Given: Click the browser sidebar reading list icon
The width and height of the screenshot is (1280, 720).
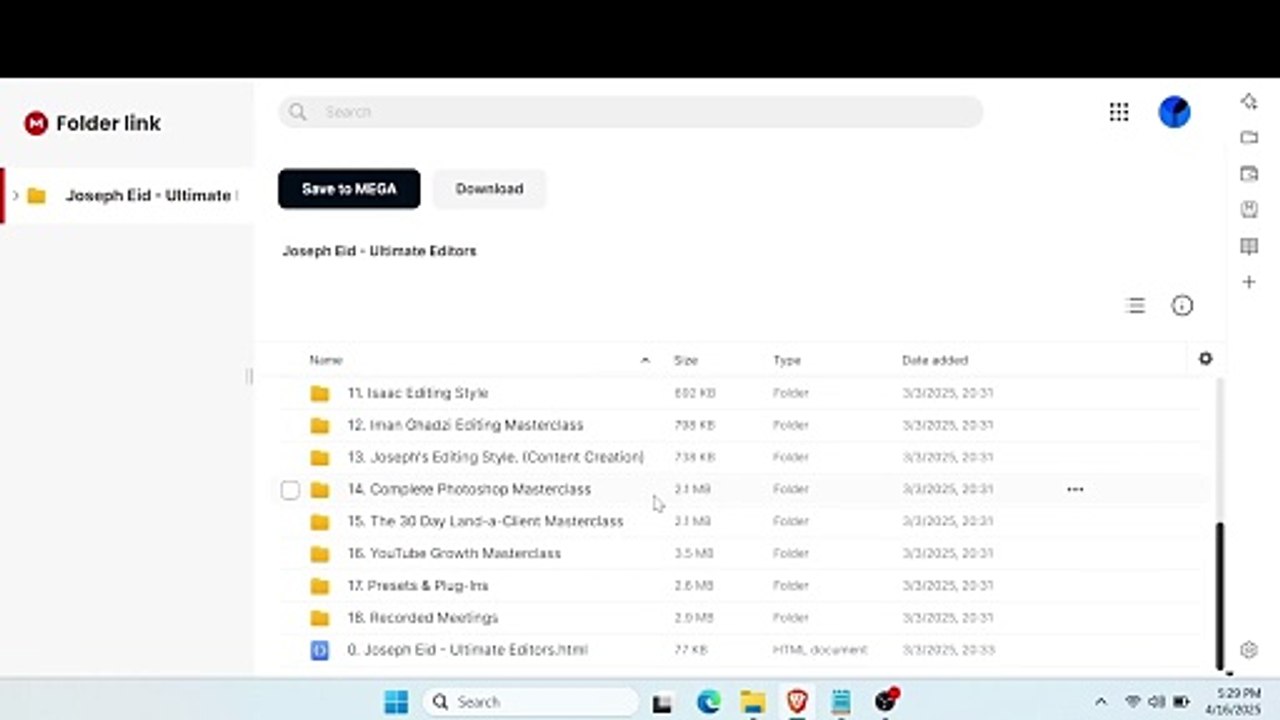Looking at the screenshot, I should 1249,246.
